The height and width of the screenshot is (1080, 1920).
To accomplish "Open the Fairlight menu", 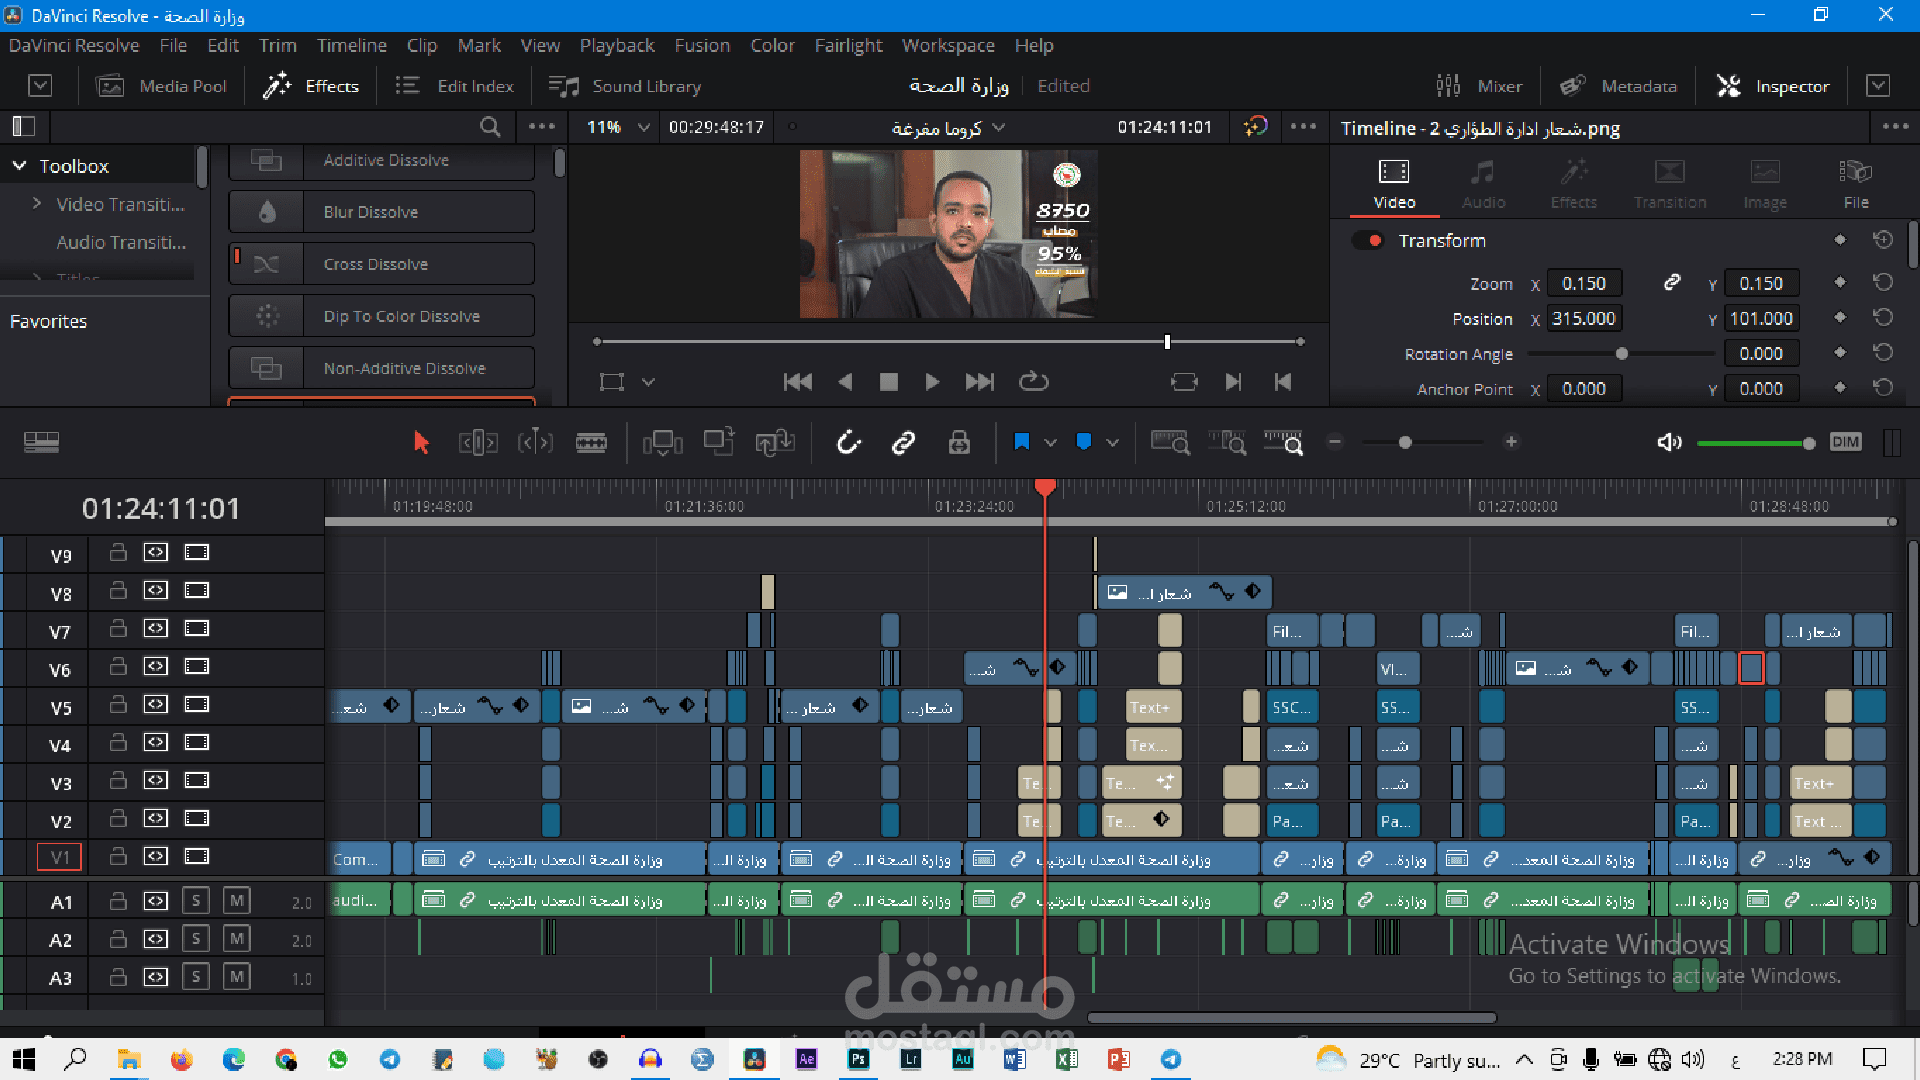I will coord(848,46).
